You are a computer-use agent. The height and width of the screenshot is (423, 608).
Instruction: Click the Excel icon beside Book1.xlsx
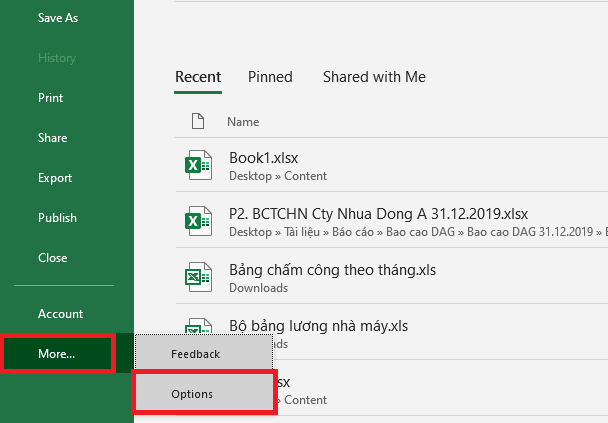point(198,165)
